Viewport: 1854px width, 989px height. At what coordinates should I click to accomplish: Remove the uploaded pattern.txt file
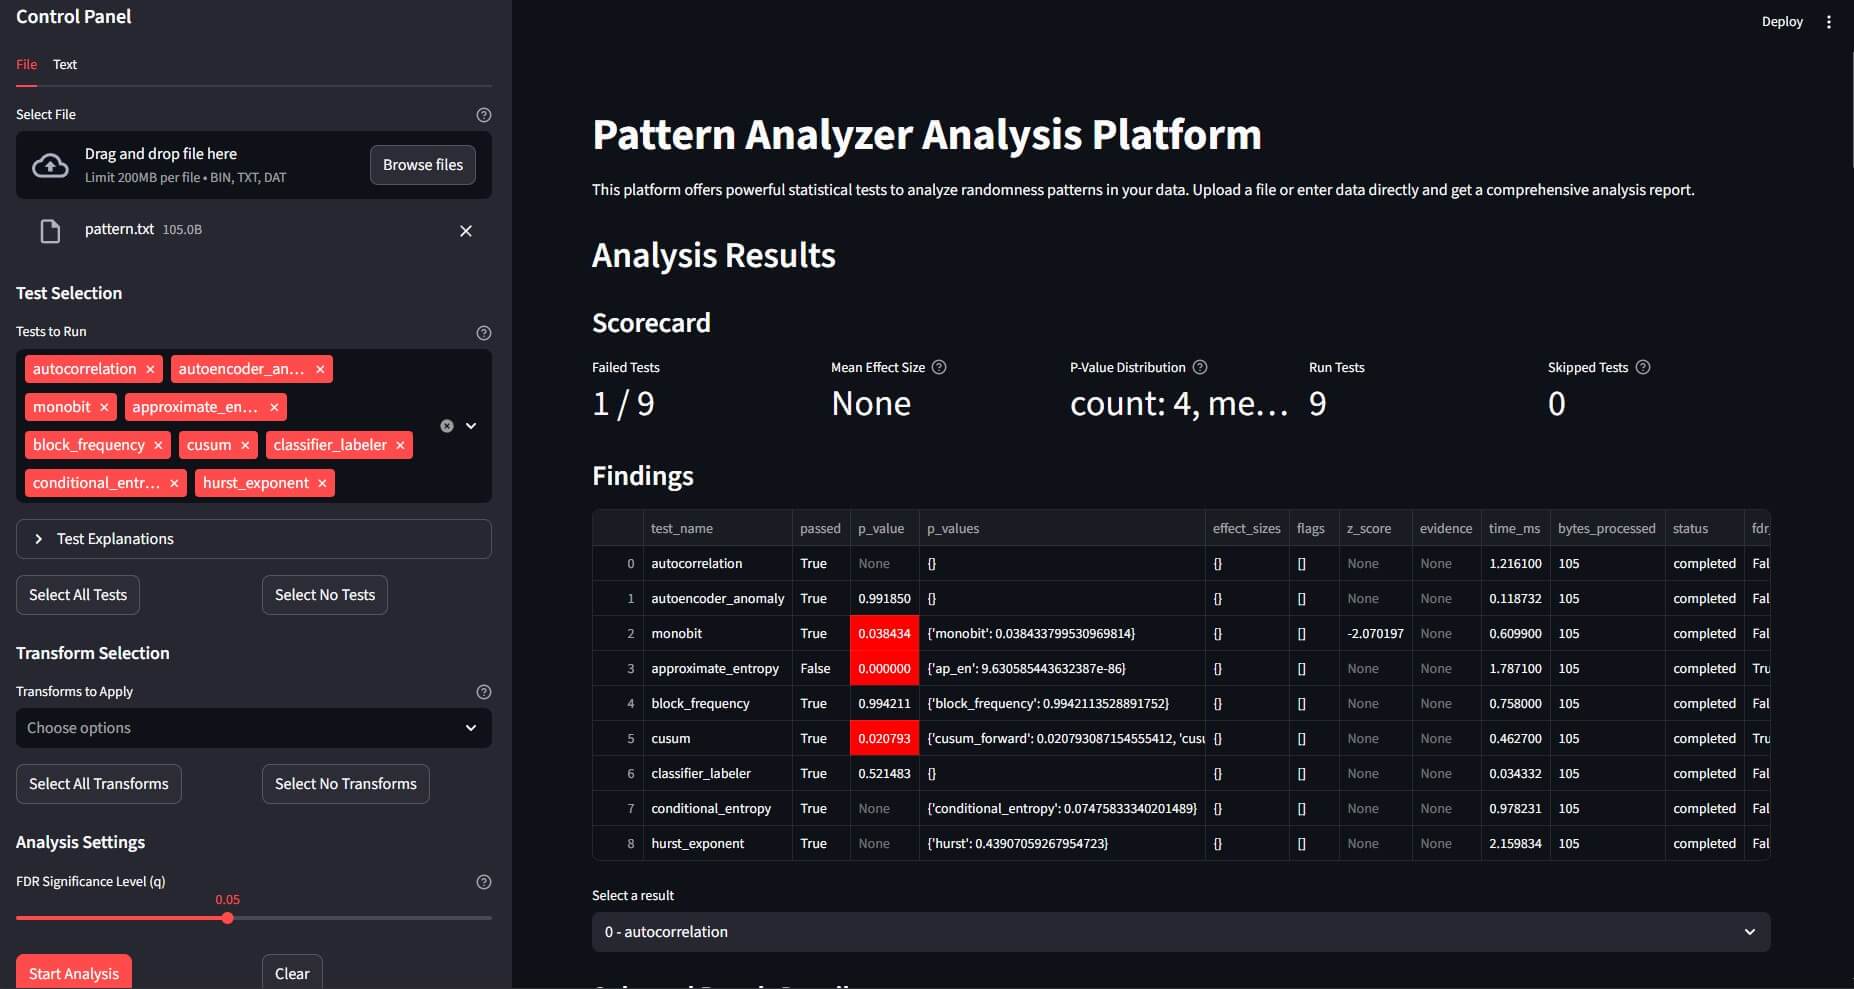(465, 231)
